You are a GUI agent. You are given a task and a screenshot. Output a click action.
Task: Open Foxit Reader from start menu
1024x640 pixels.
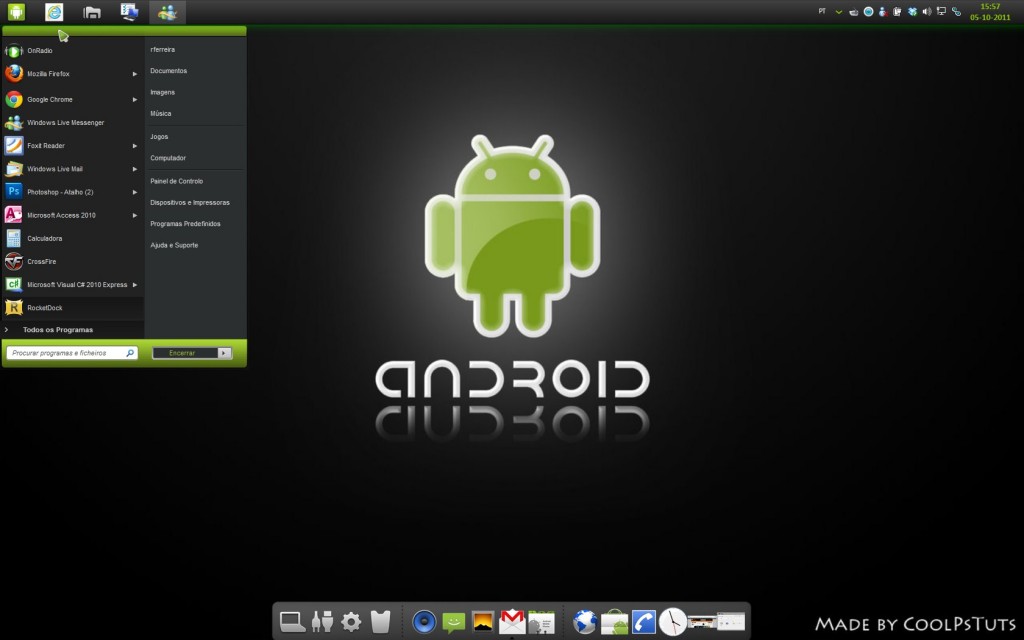(72, 146)
